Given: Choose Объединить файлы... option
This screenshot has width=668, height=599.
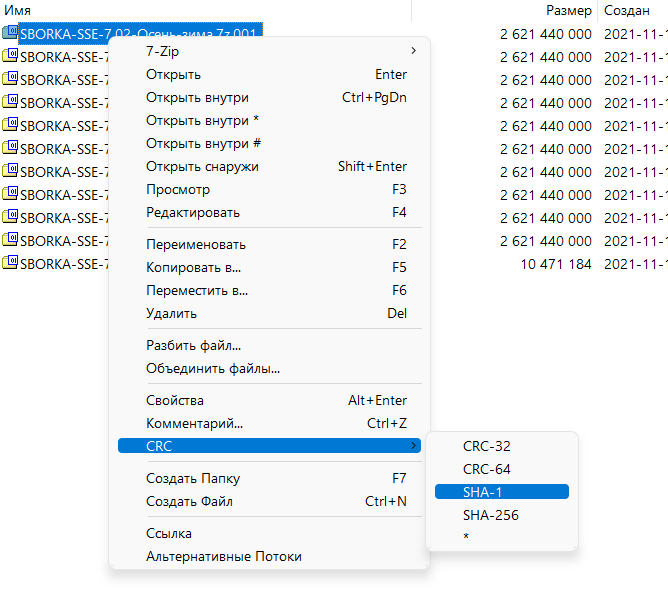Looking at the screenshot, I should pyautogui.click(x=213, y=368).
